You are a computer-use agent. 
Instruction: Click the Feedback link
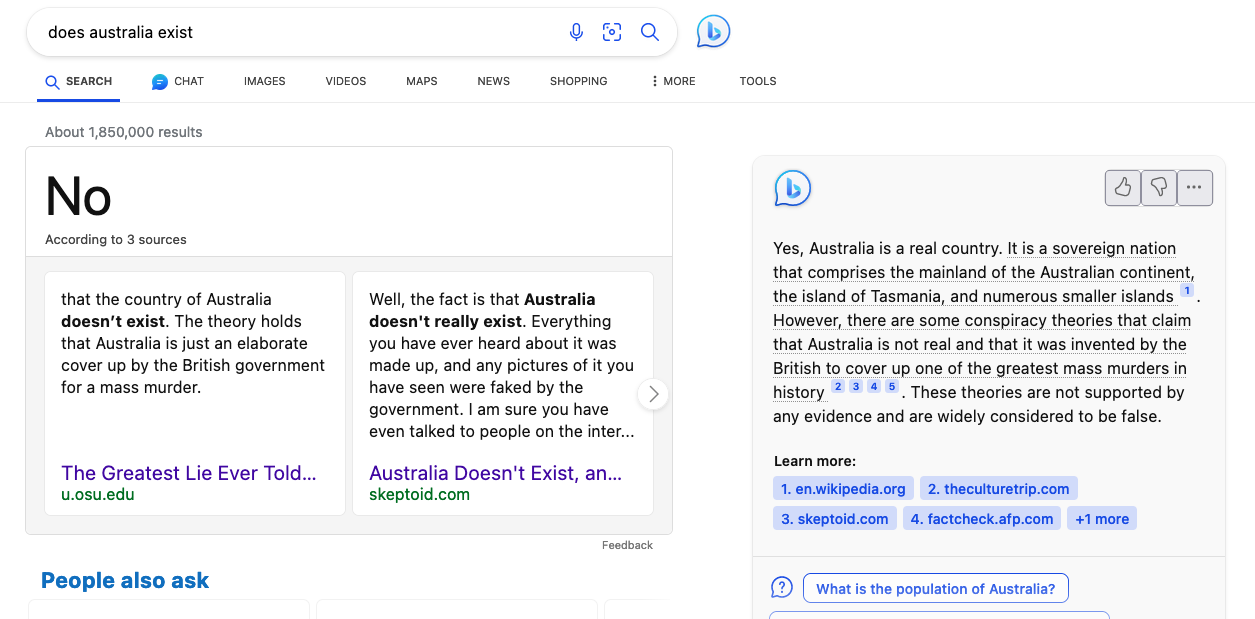(x=627, y=545)
